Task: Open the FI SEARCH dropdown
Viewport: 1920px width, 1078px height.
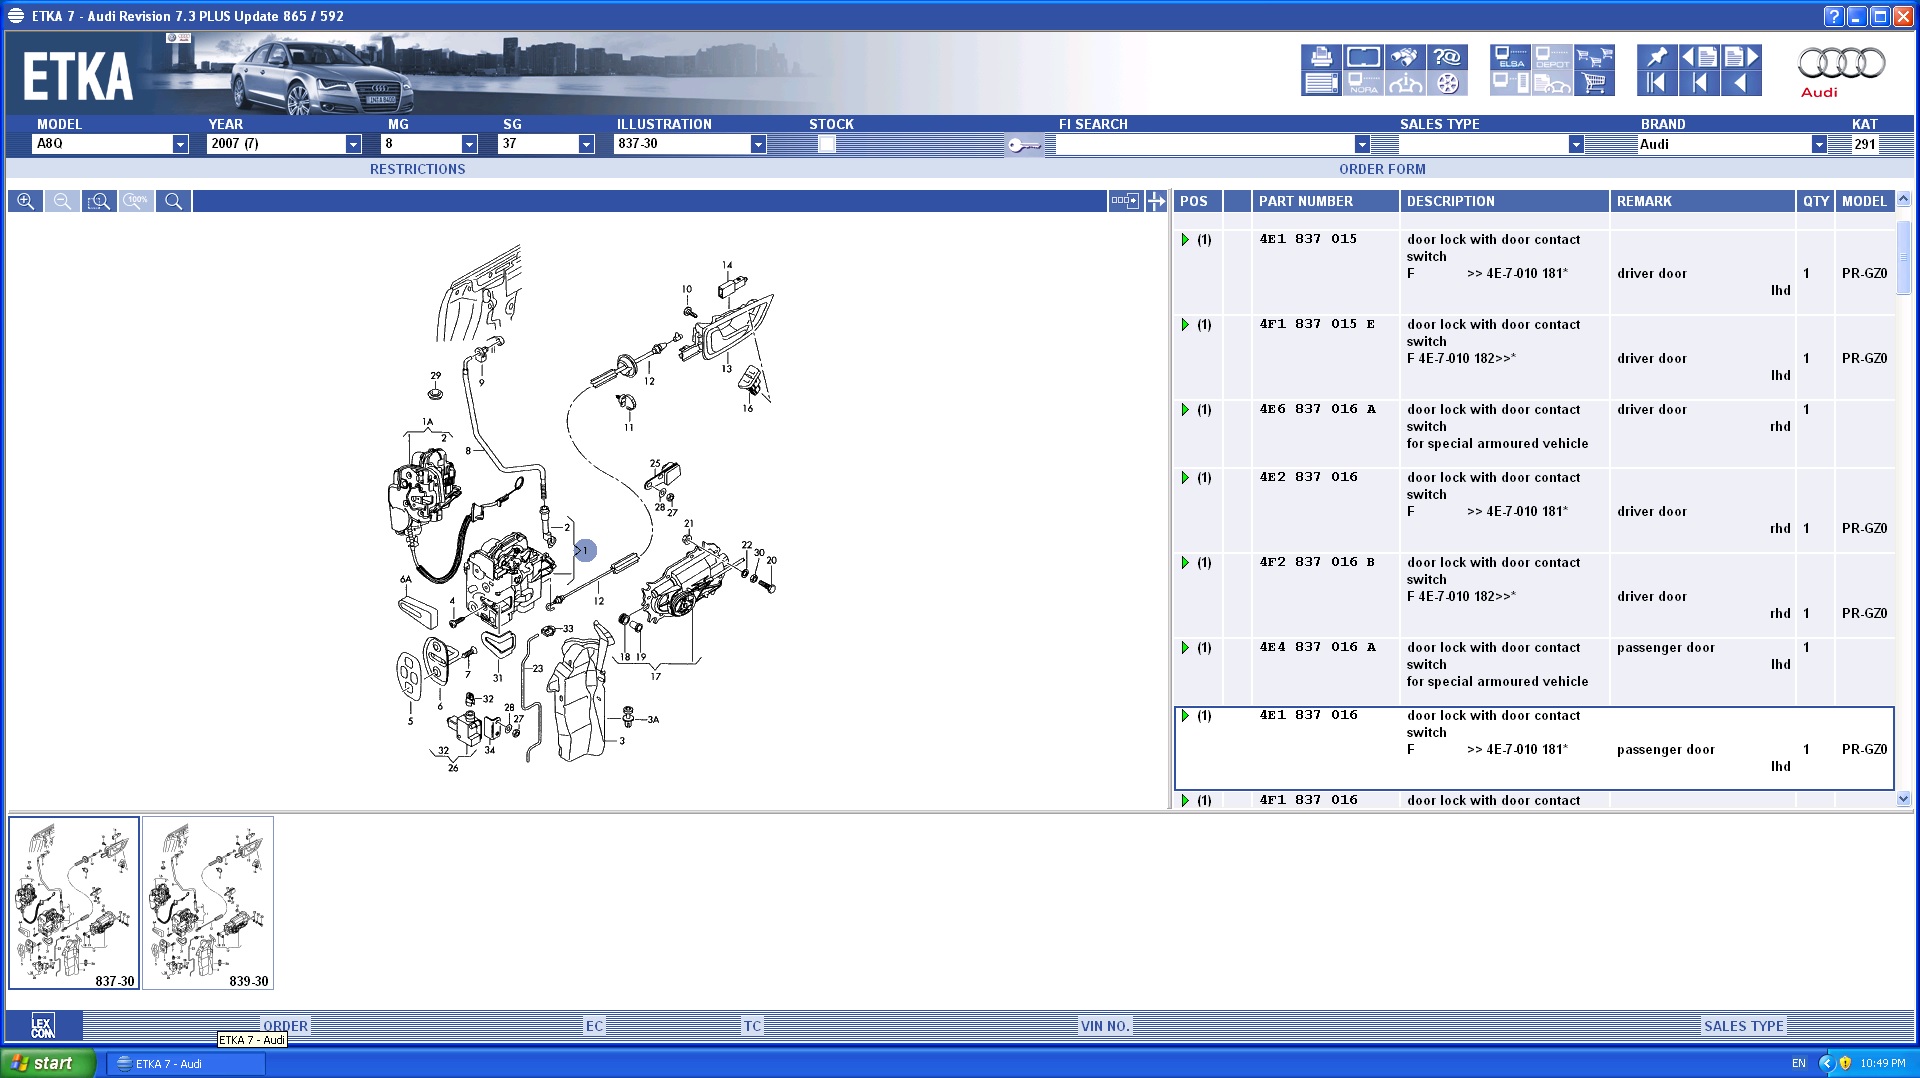Action: (1362, 144)
